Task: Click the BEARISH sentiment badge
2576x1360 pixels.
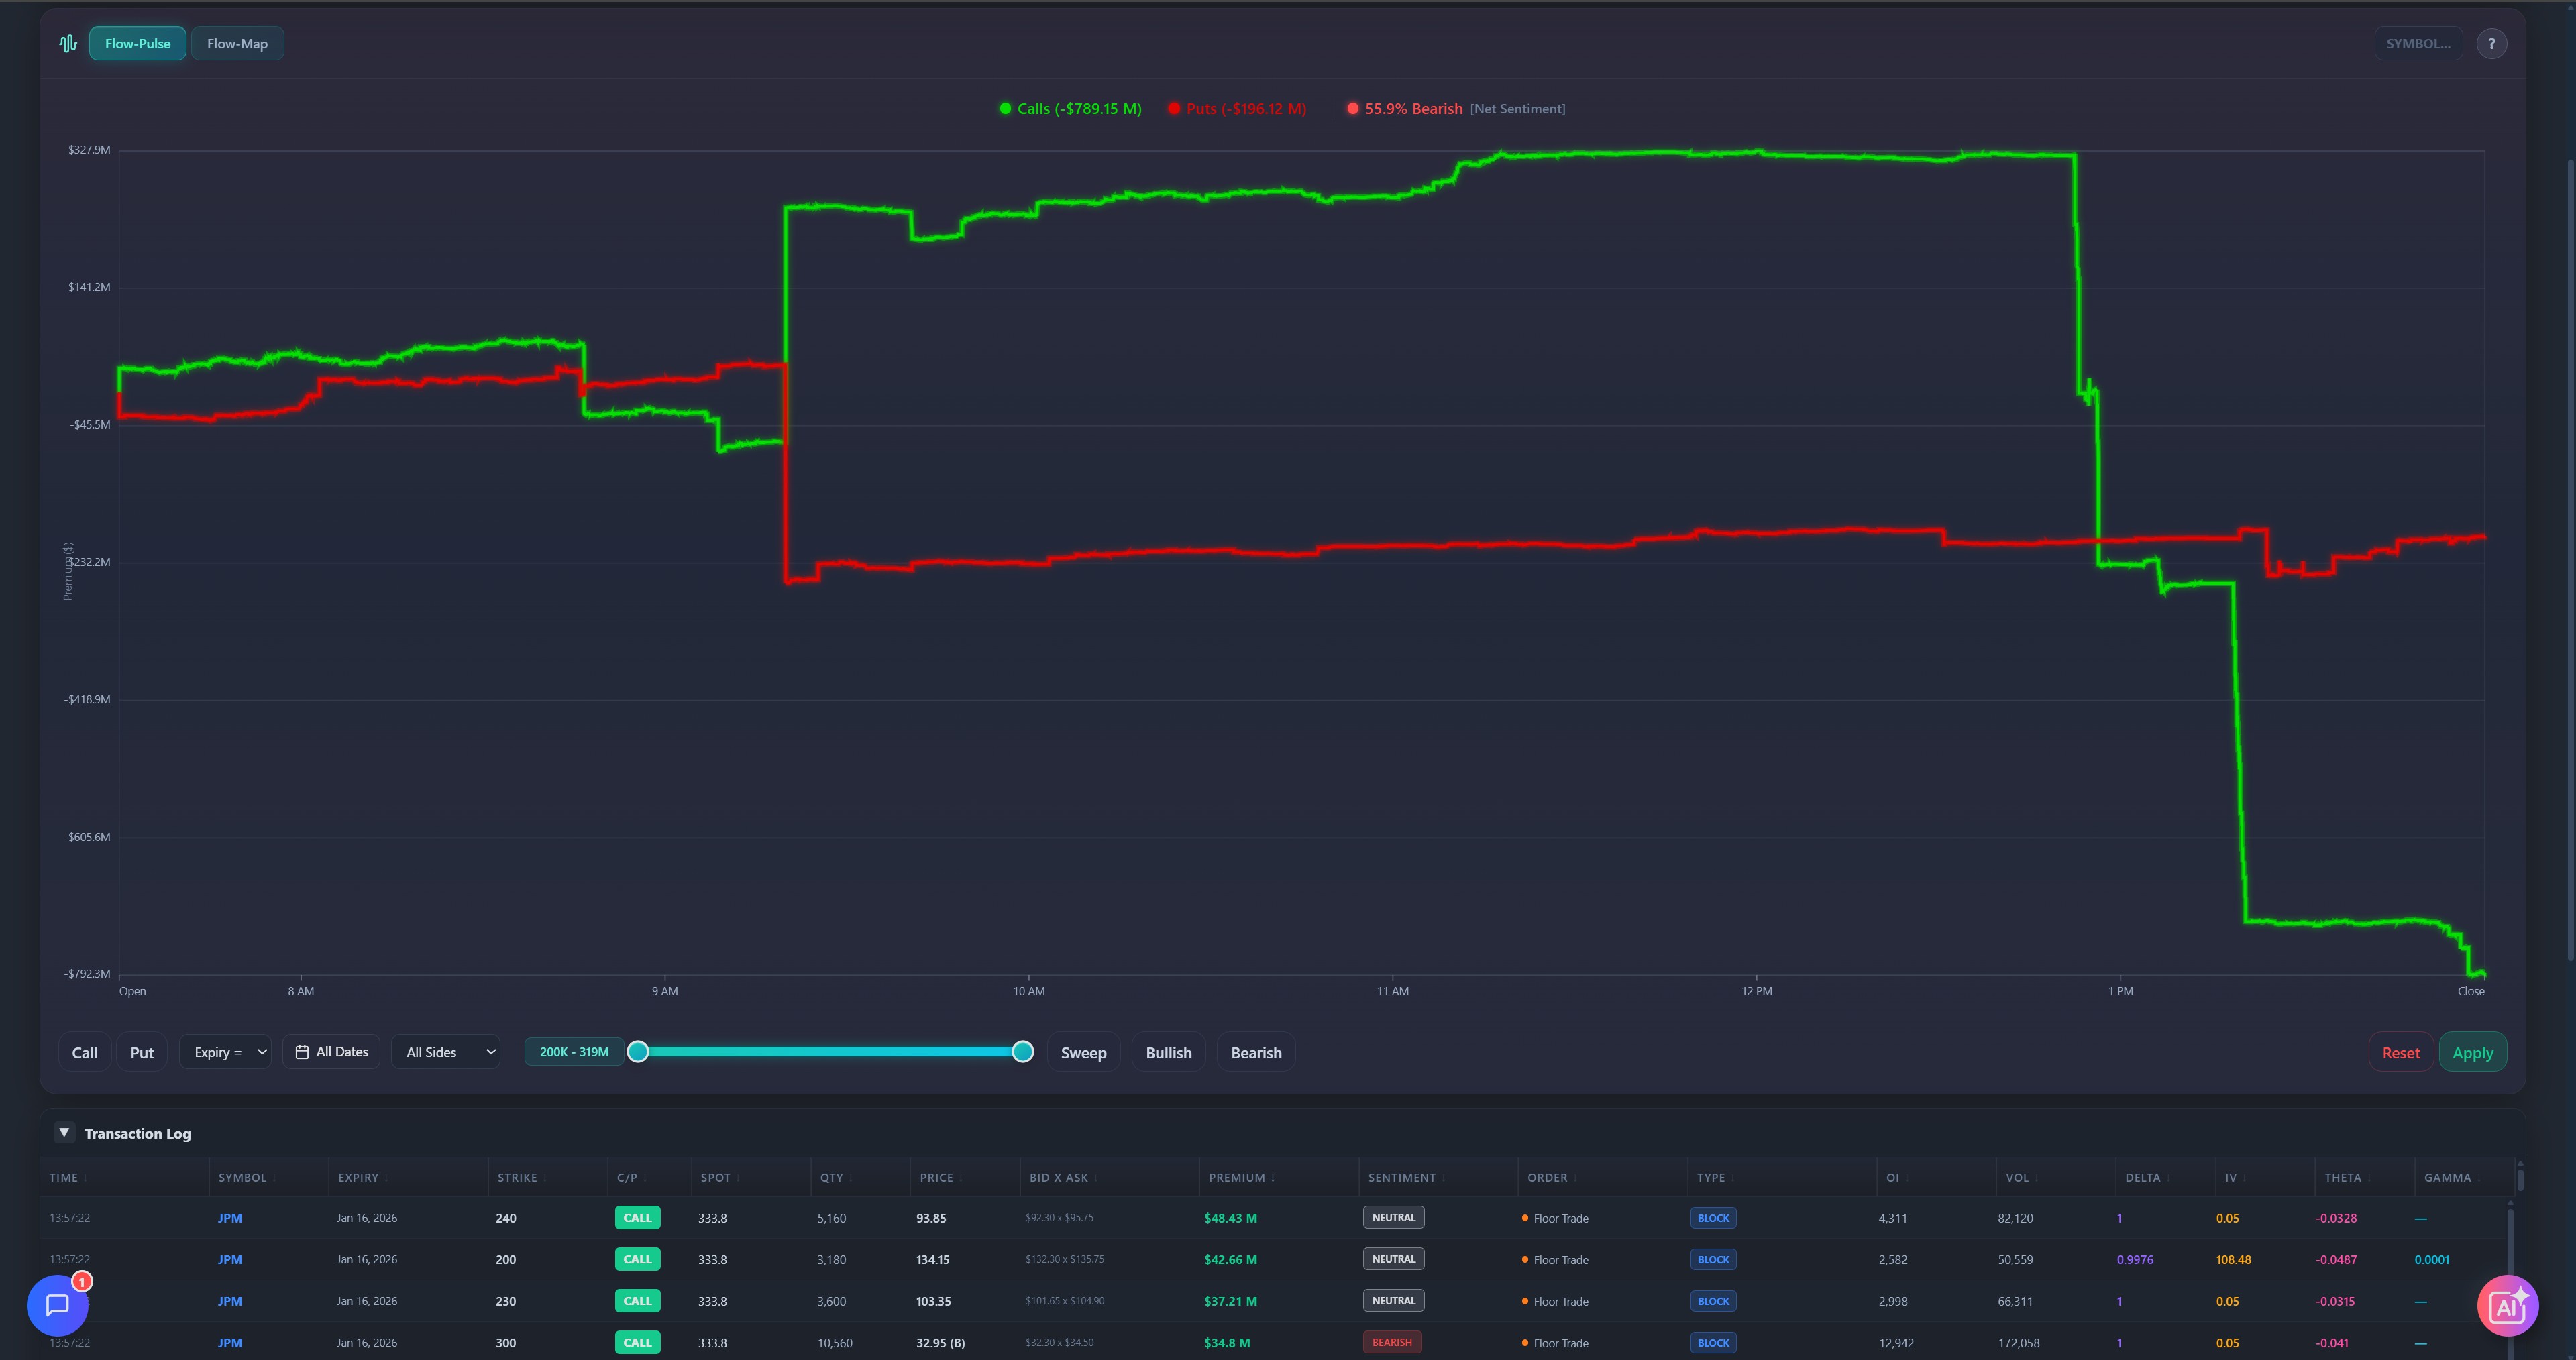Action: point(1392,1342)
